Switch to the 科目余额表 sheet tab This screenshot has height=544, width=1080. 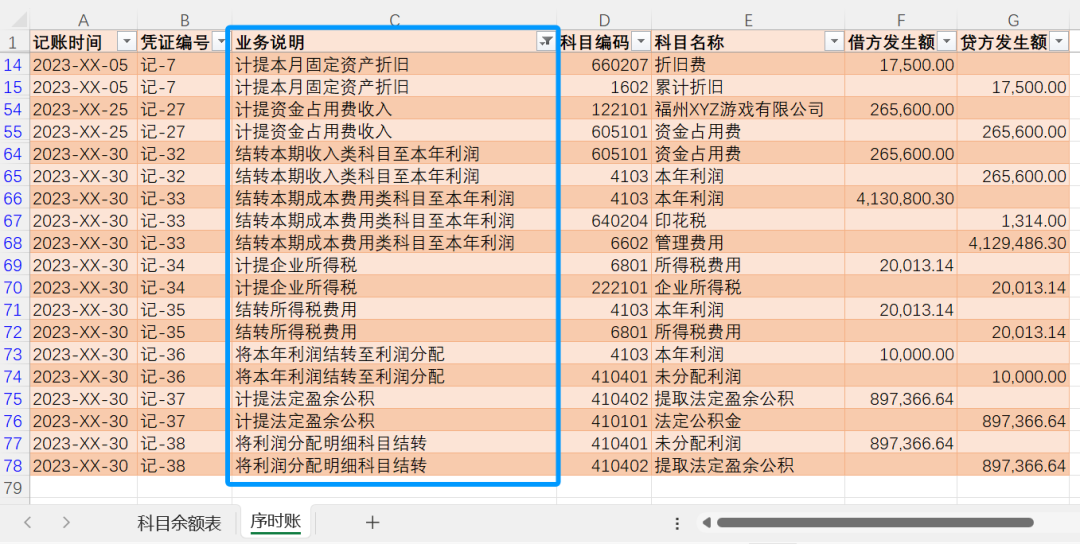tap(179, 523)
